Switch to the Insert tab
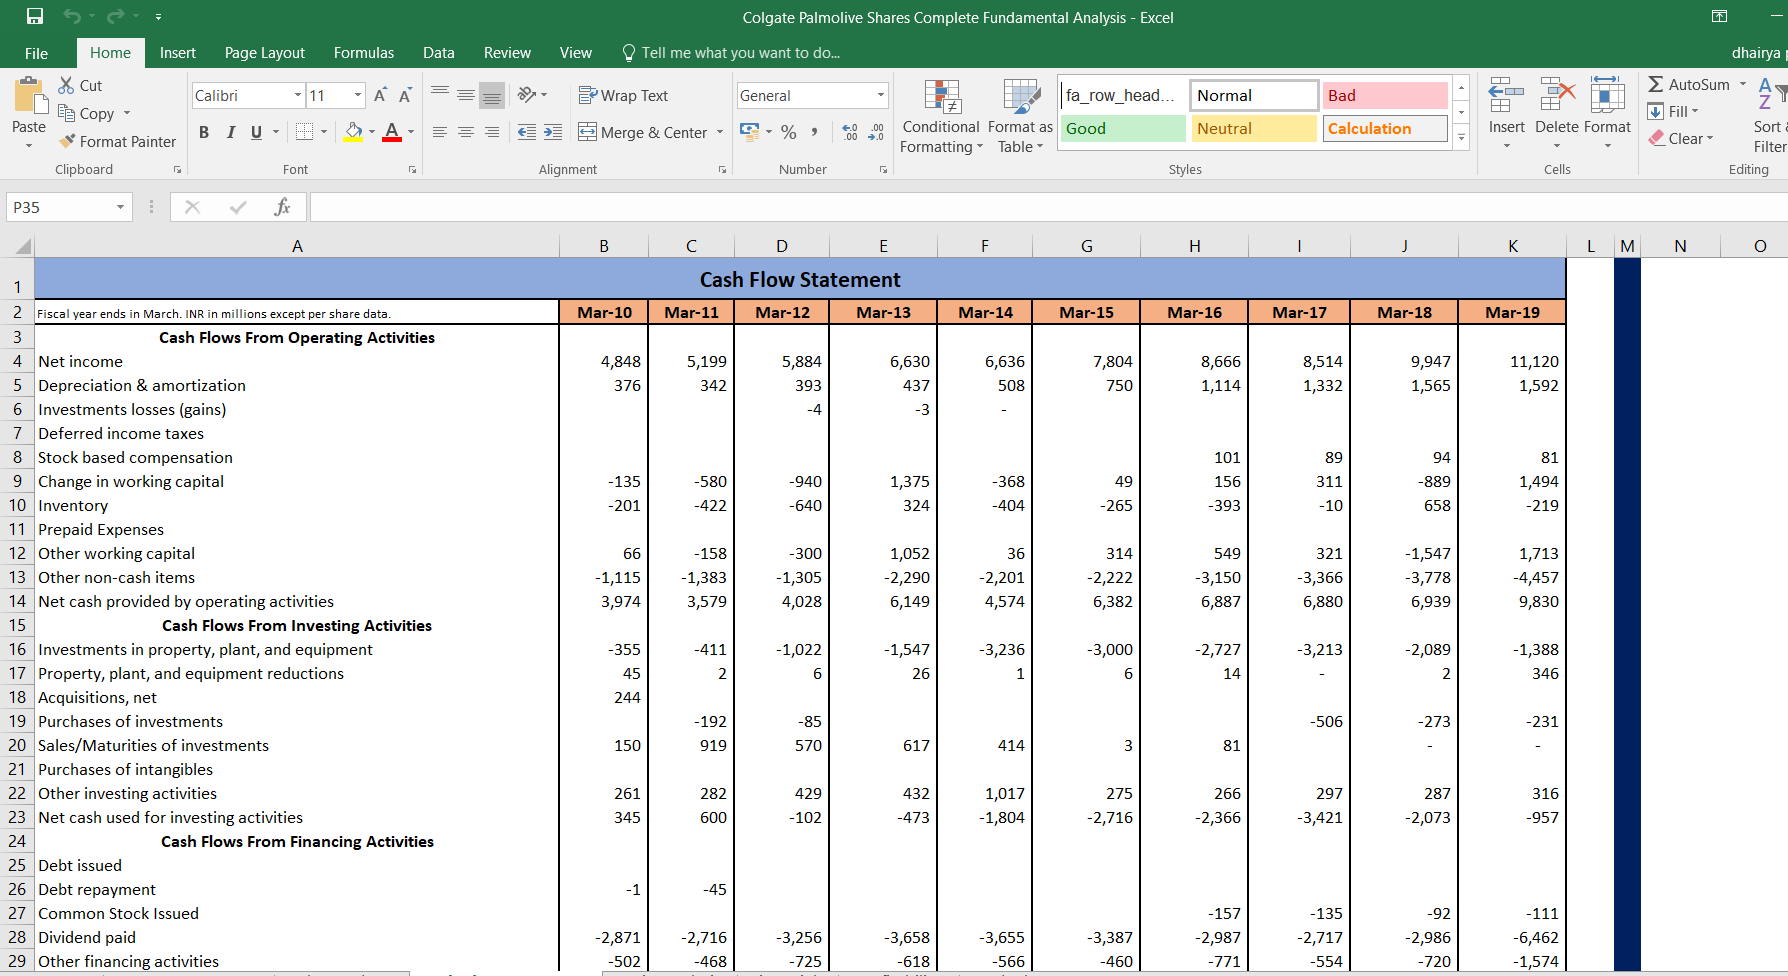This screenshot has height=976, width=1788. click(x=178, y=53)
